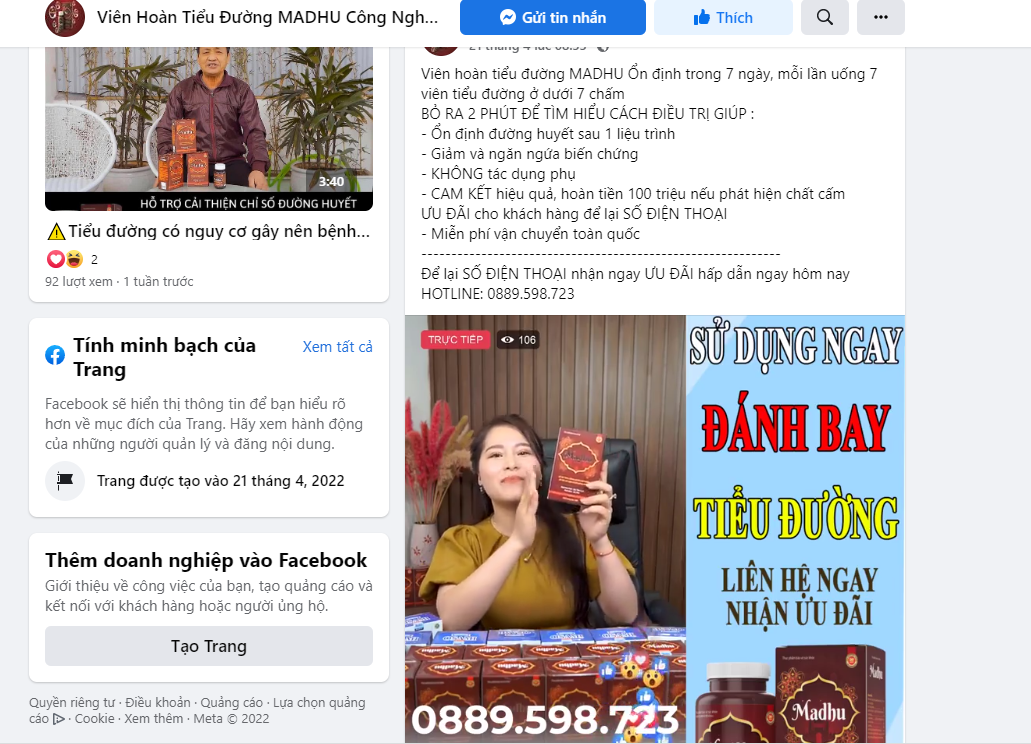Click post line 'Miễn phí vận chuyển toàn quốc'
The width and height of the screenshot is (1031, 744).
[530, 234]
